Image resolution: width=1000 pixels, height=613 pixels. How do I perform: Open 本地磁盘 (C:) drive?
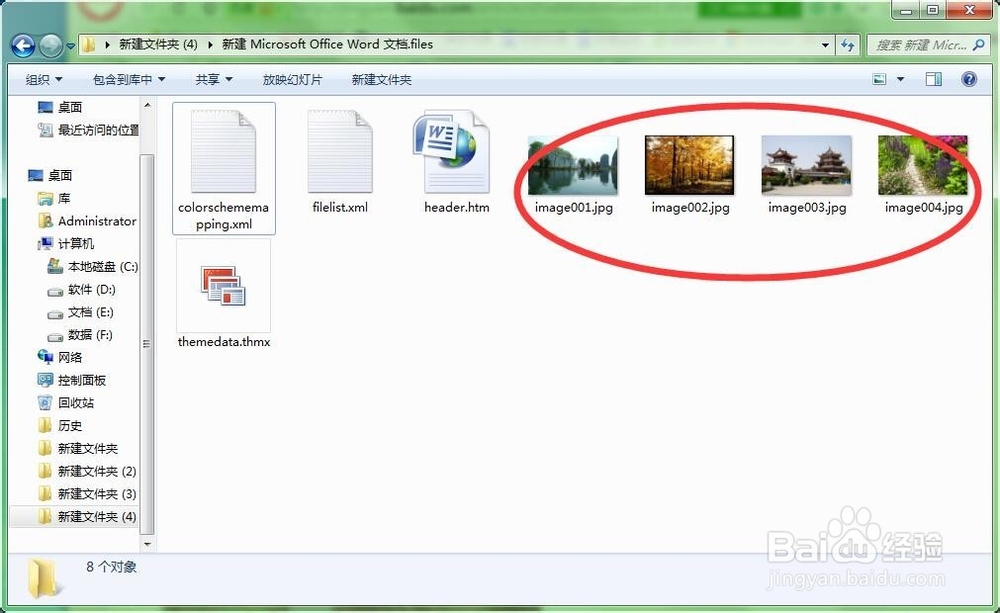(x=92, y=267)
